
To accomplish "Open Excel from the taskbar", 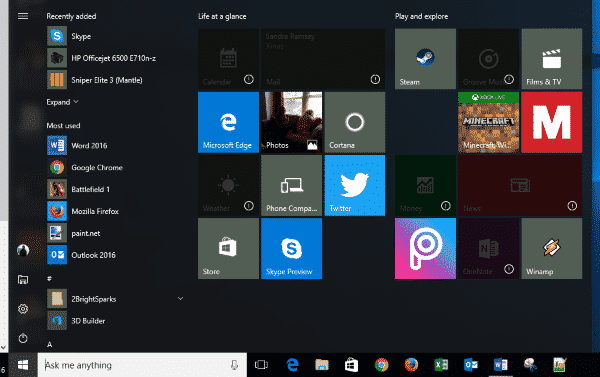I will click(x=441, y=365).
